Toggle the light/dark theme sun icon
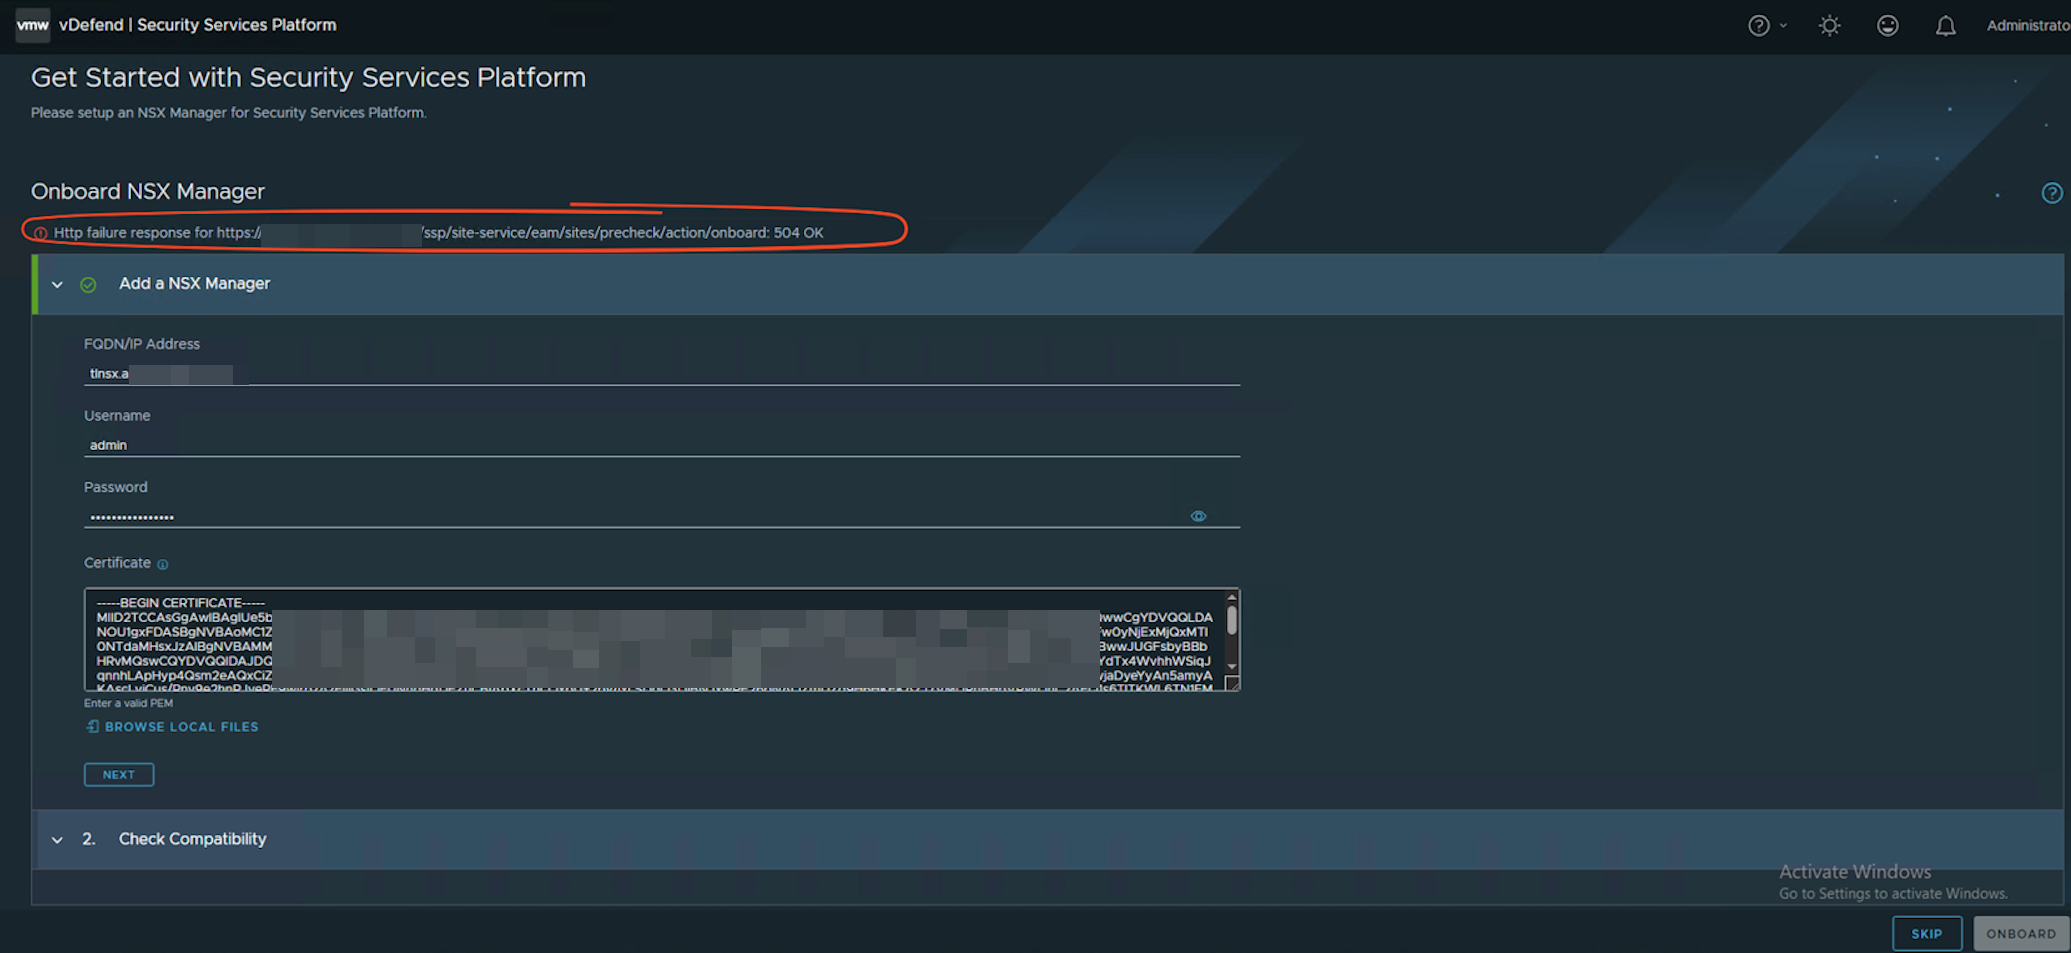The width and height of the screenshot is (2071, 953). tap(1829, 26)
